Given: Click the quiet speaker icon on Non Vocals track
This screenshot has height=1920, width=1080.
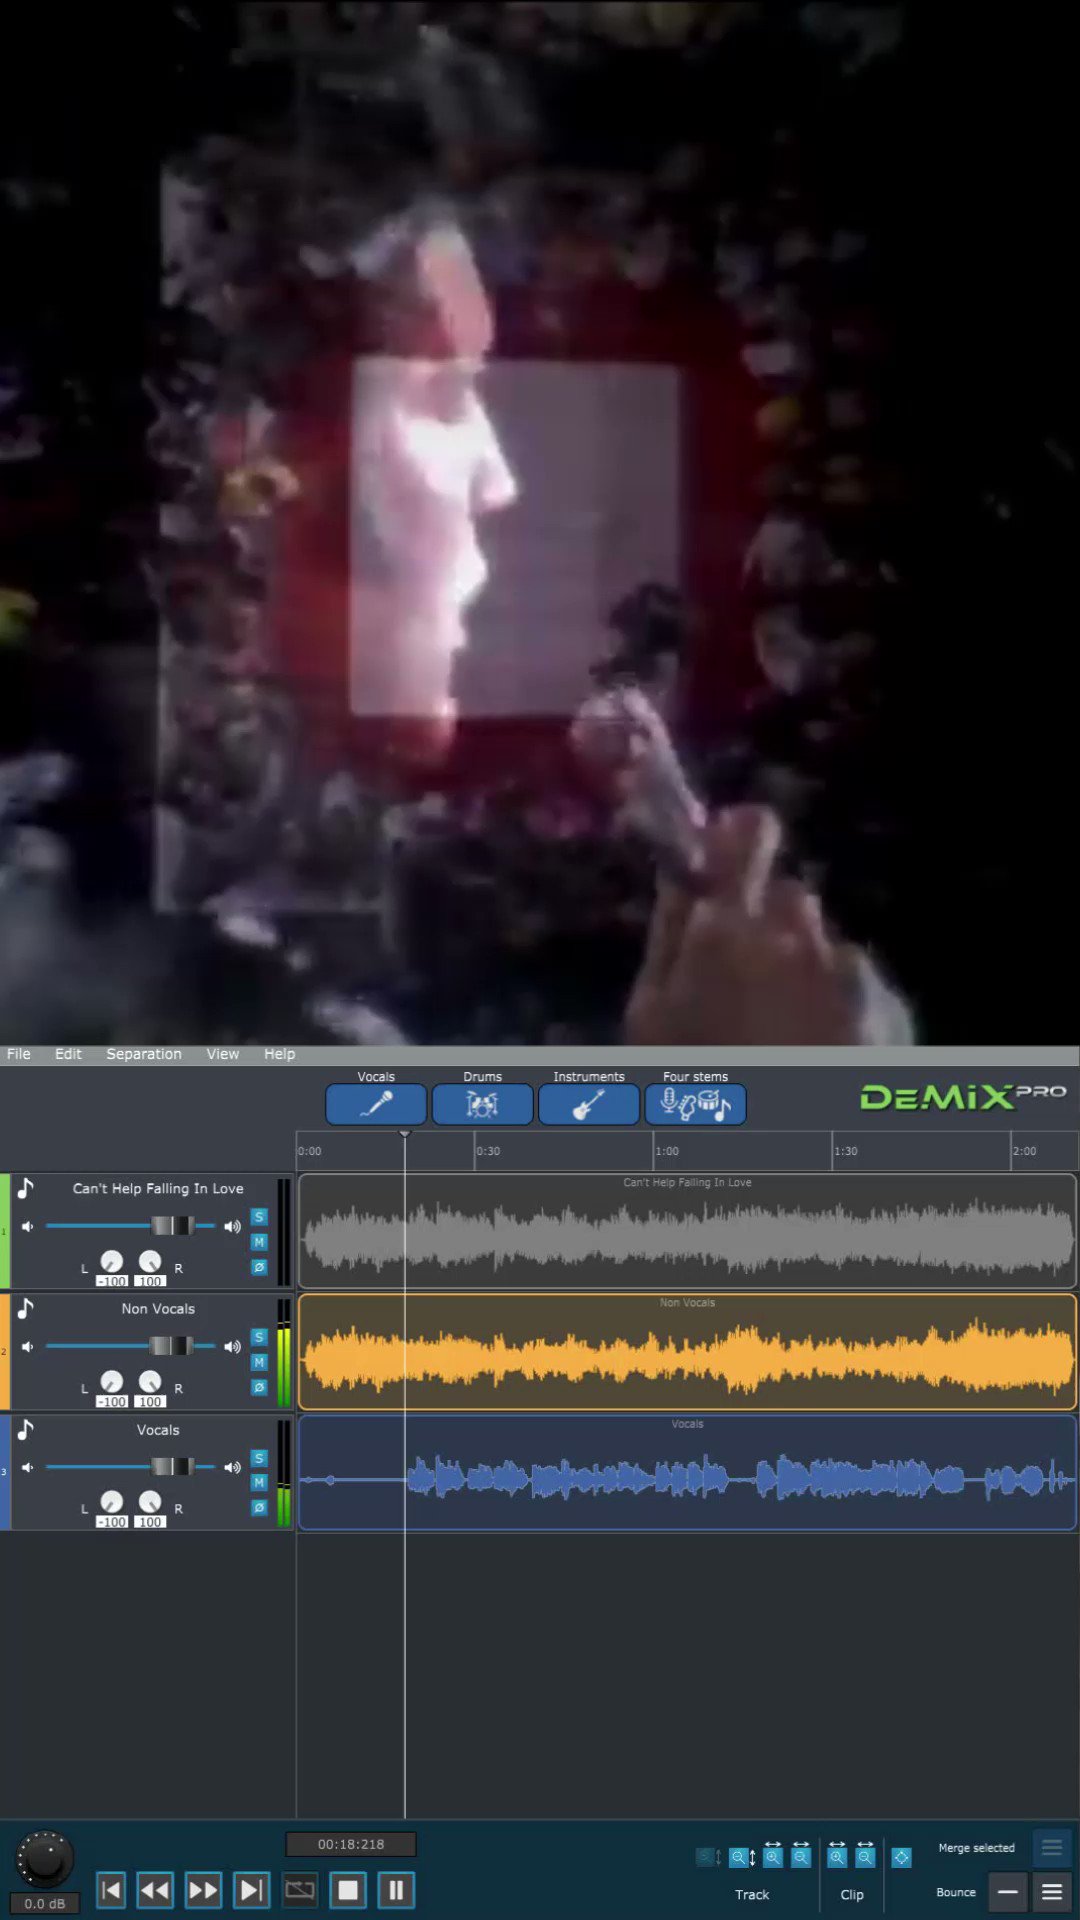Looking at the screenshot, I should coord(28,1346).
